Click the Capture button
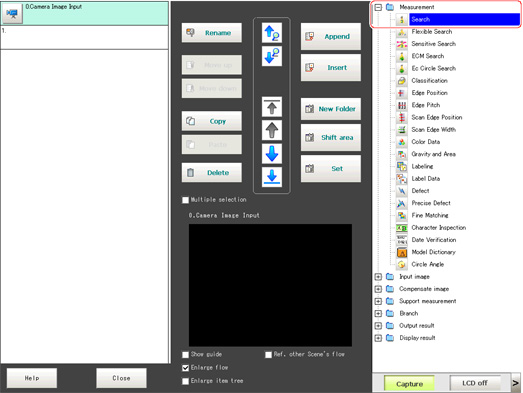 [409, 384]
